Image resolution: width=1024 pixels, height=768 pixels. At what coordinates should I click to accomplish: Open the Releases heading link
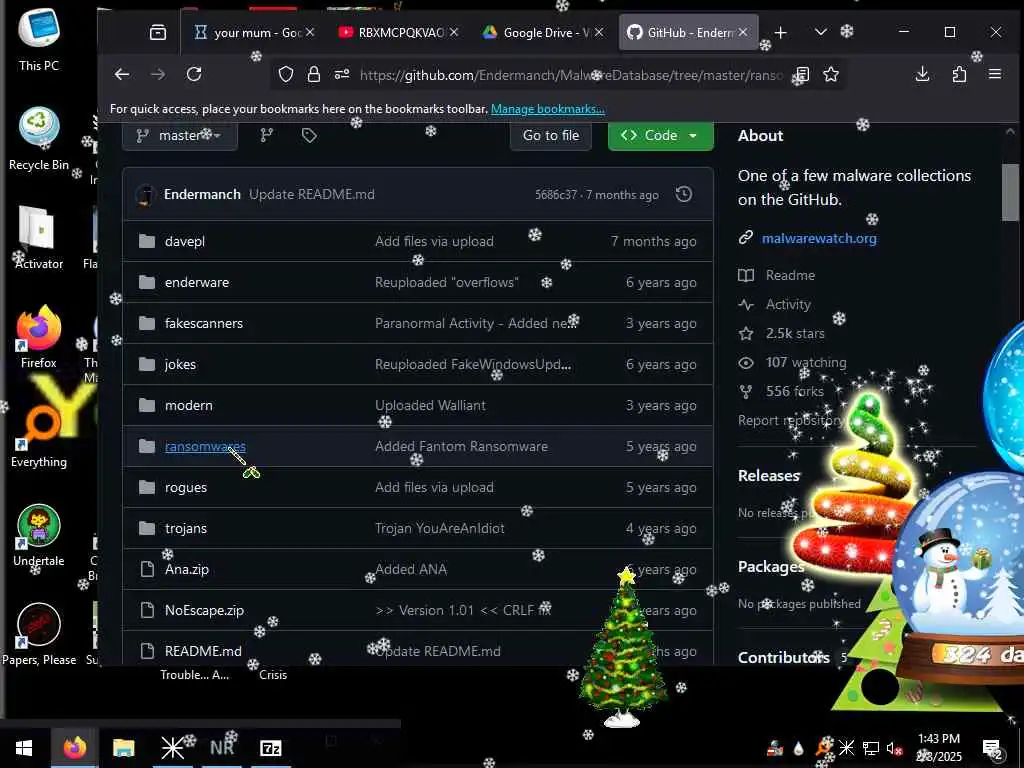click(769, 475)
